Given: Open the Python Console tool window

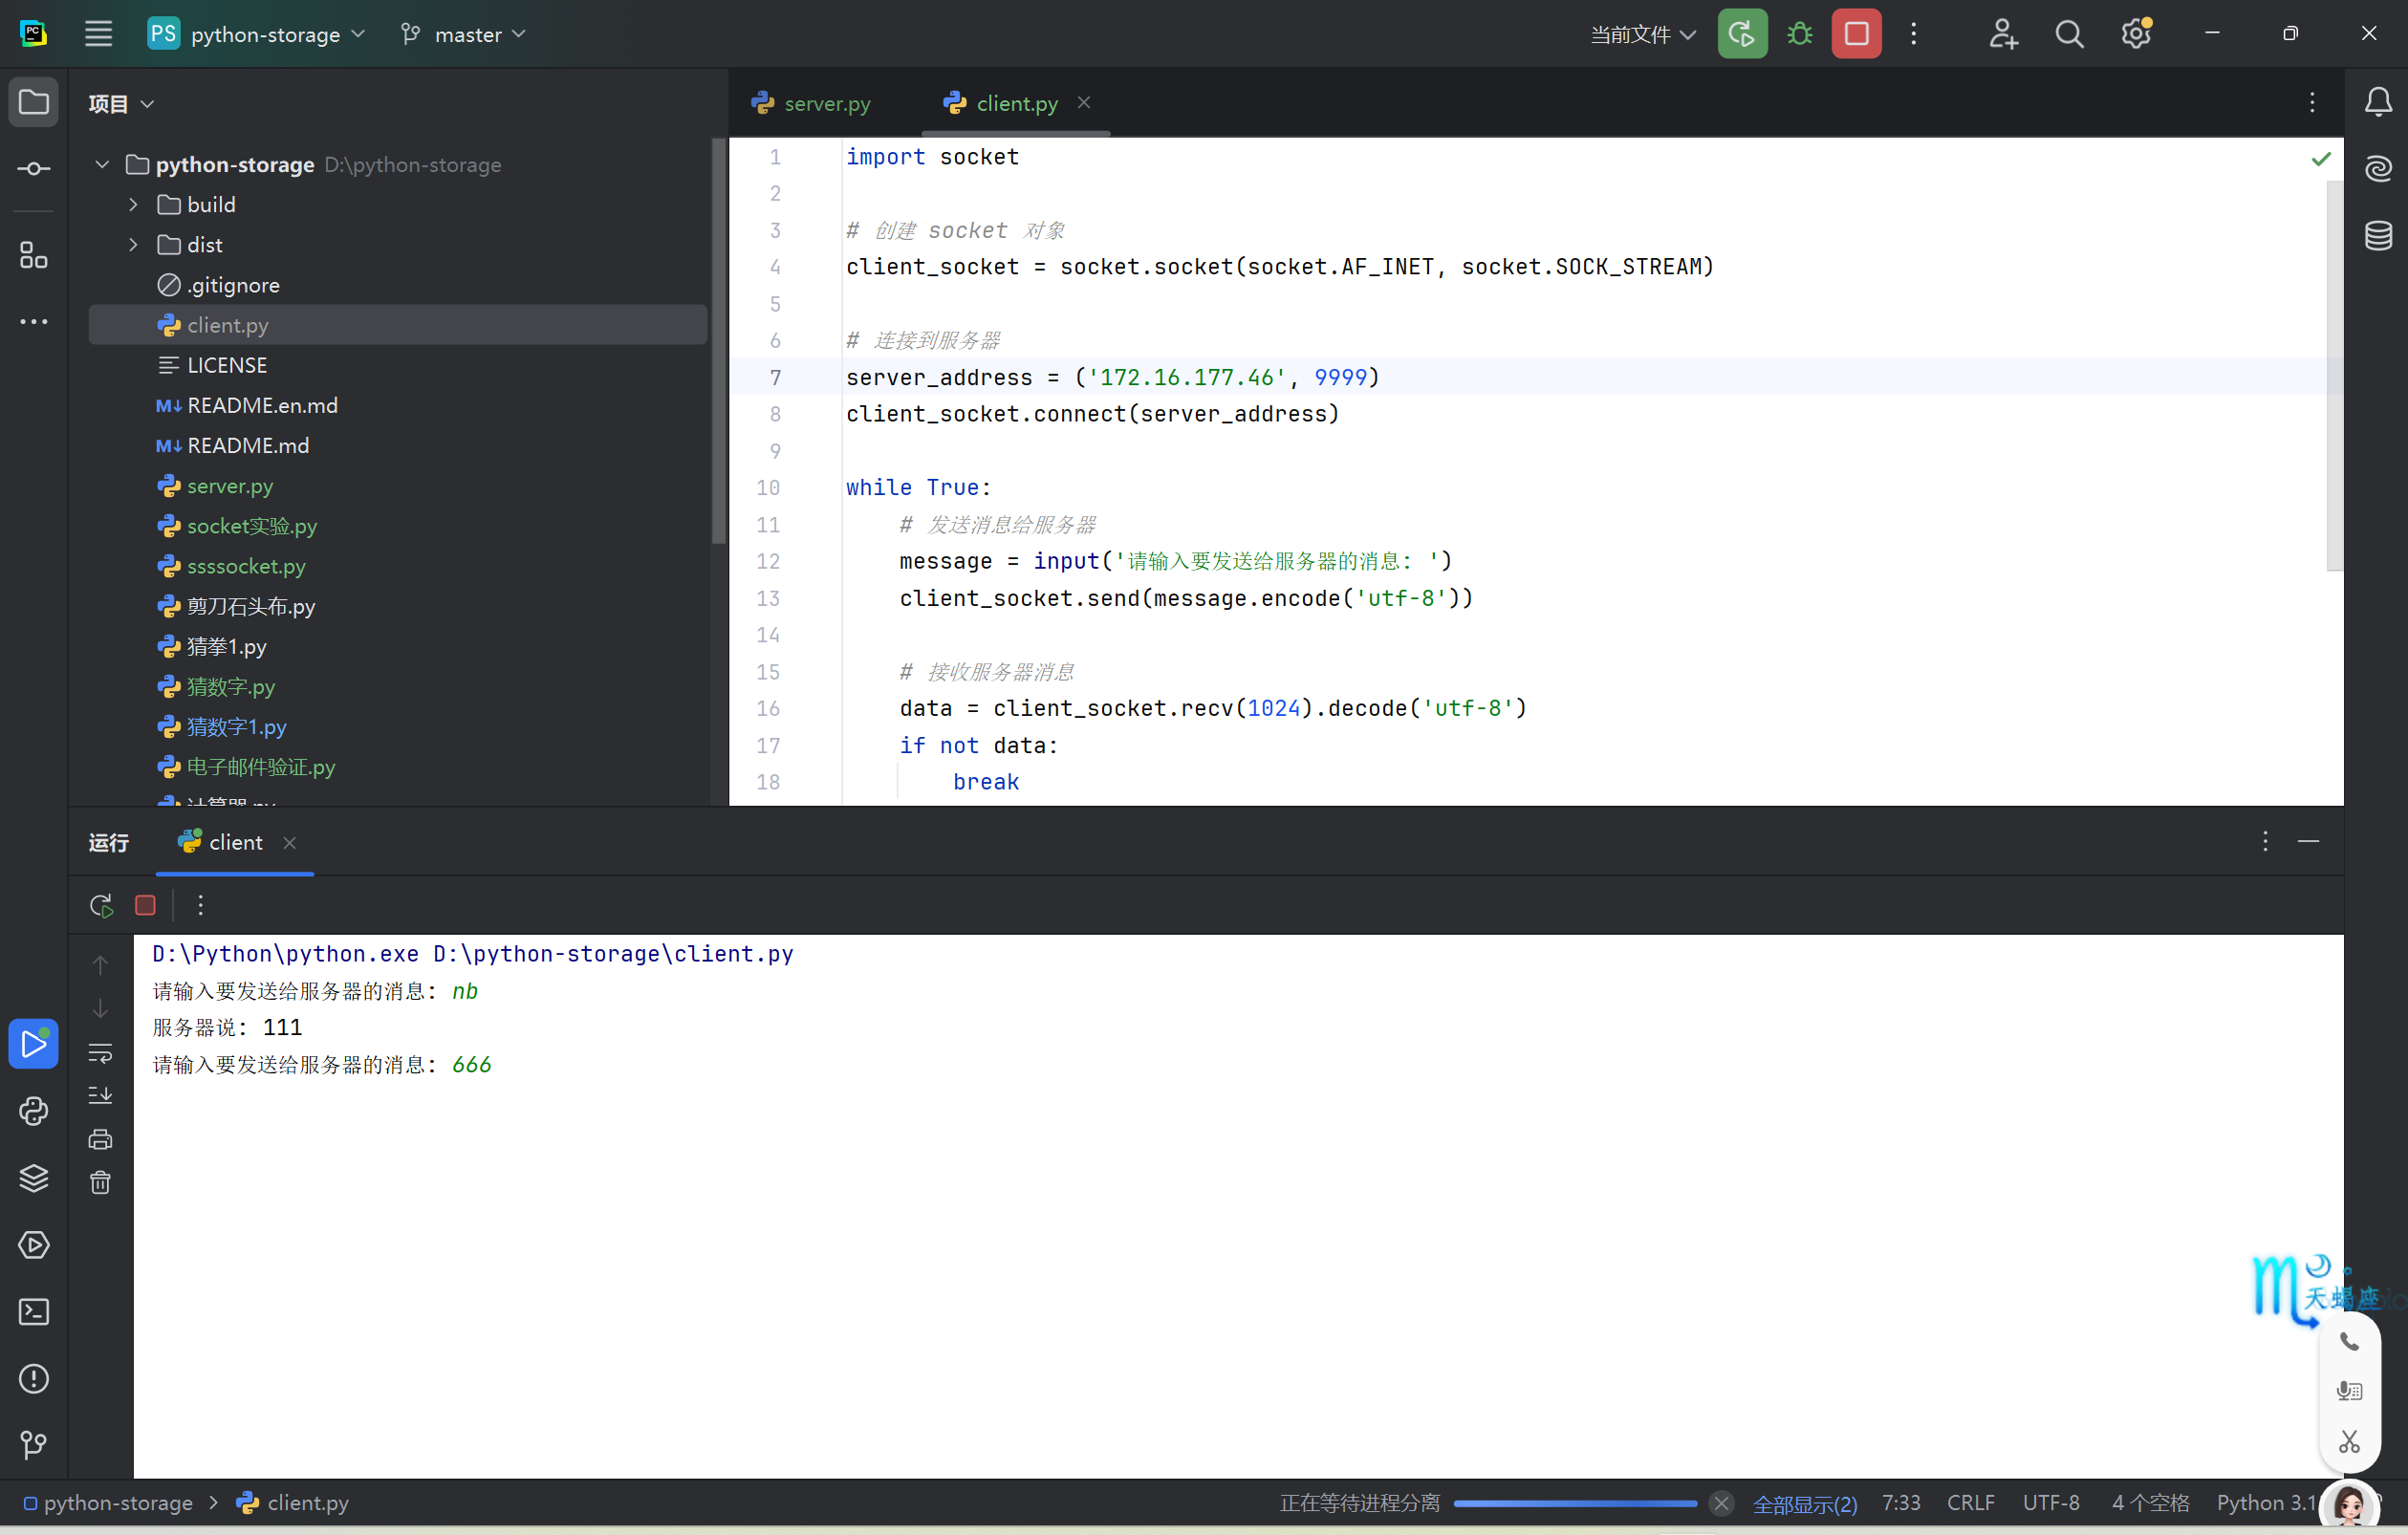Looking at the screenshot, I should (x=34, y=1111).
